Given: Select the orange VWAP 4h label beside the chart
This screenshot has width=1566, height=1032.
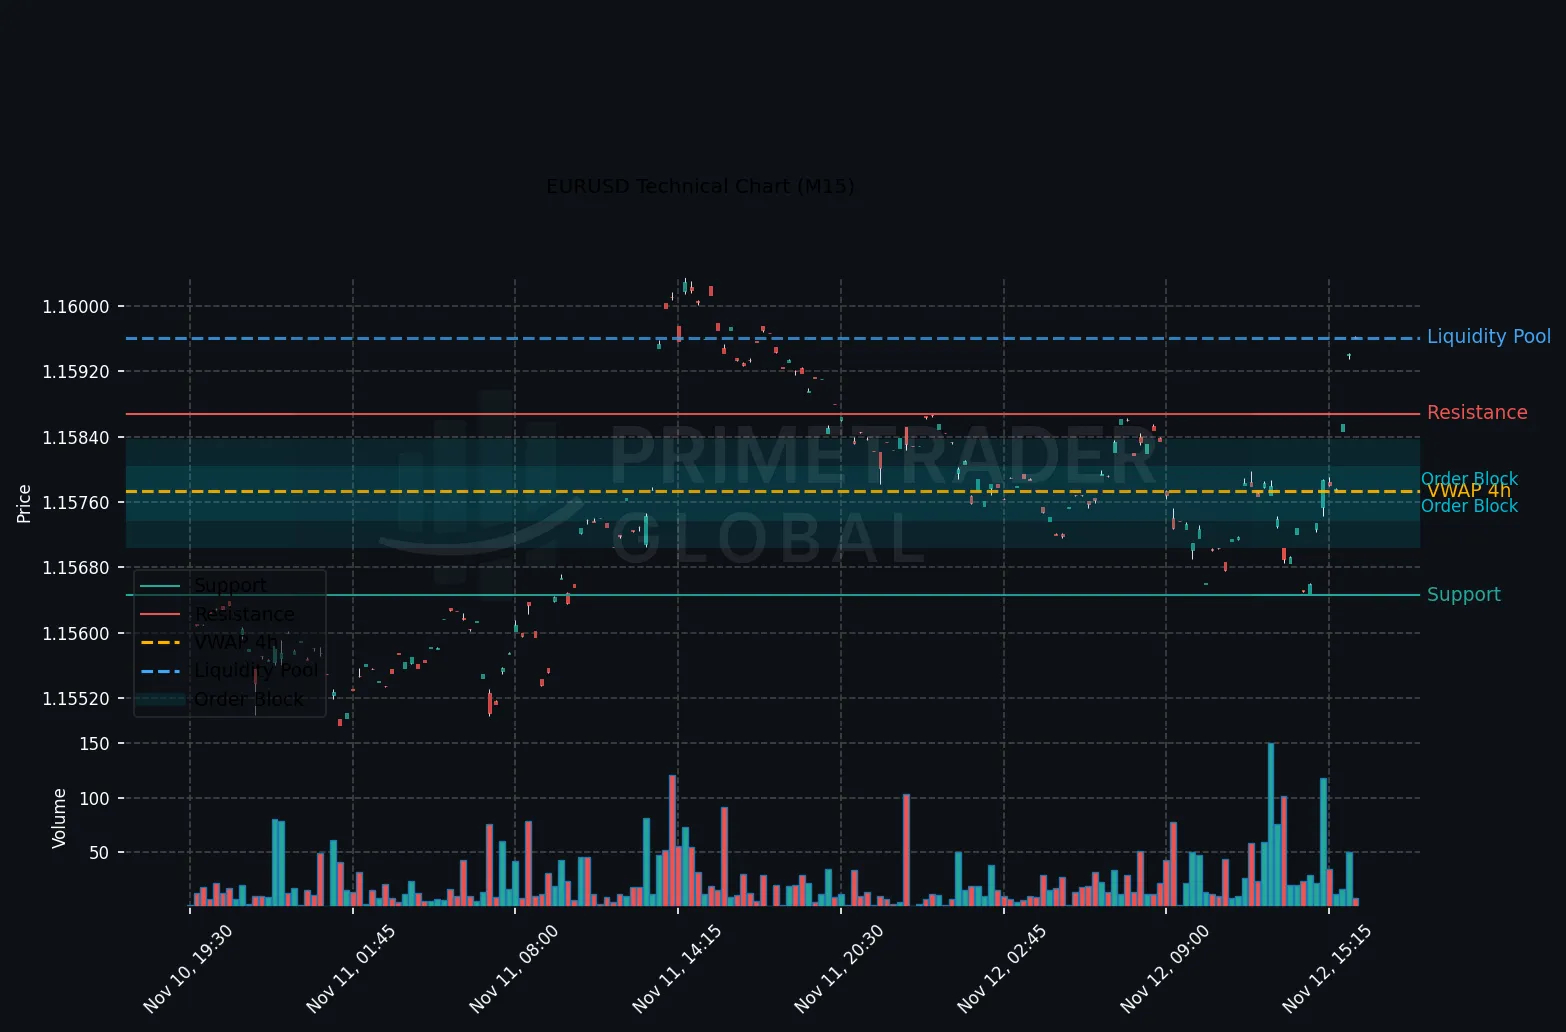Looking at the screenshot, I should 1469,491.
